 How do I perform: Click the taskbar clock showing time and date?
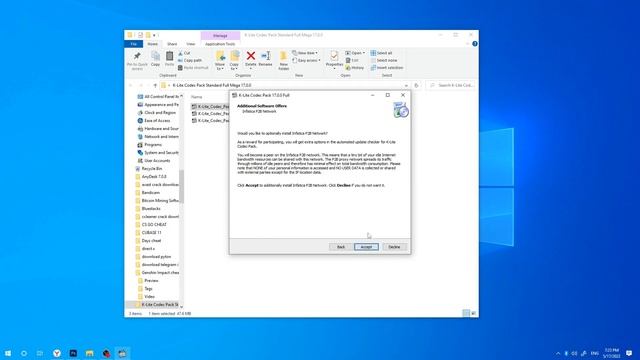(611, 353)
